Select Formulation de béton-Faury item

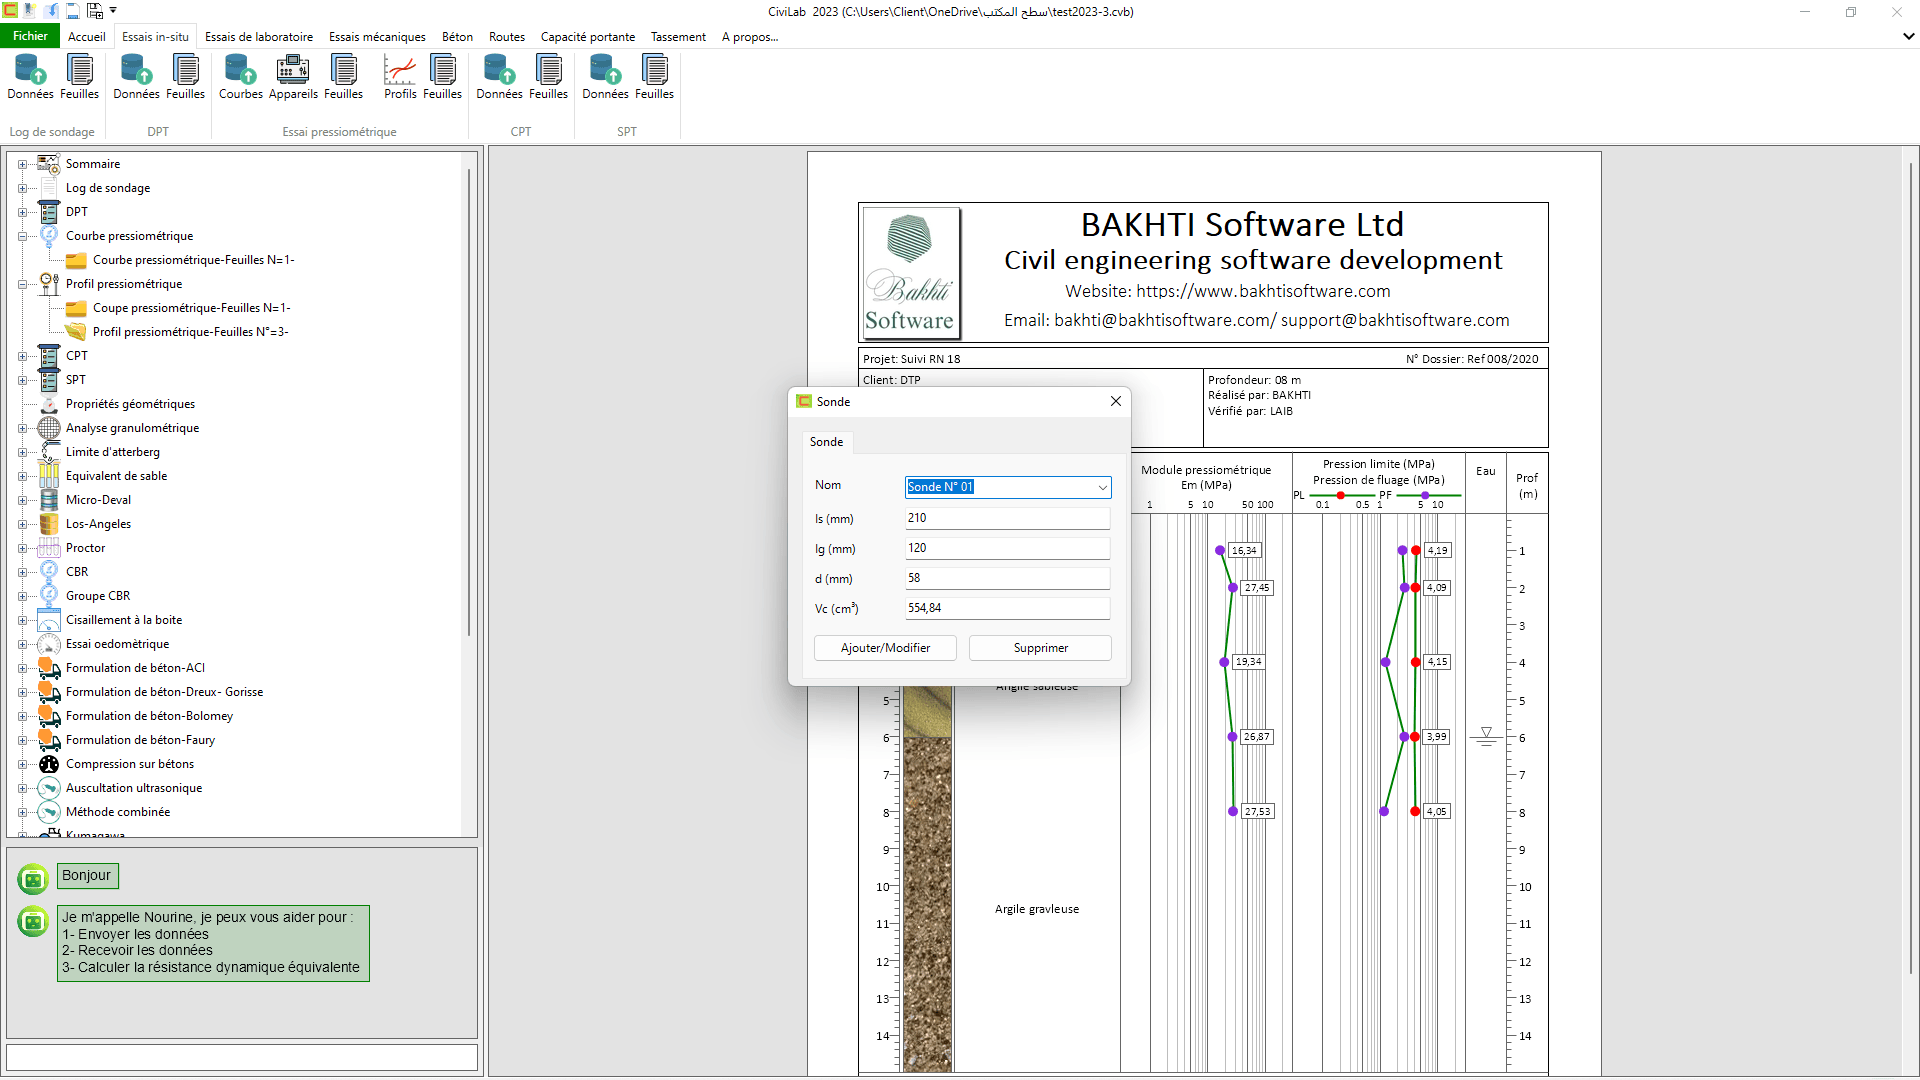pyautogui.click(x=140, y=740)
